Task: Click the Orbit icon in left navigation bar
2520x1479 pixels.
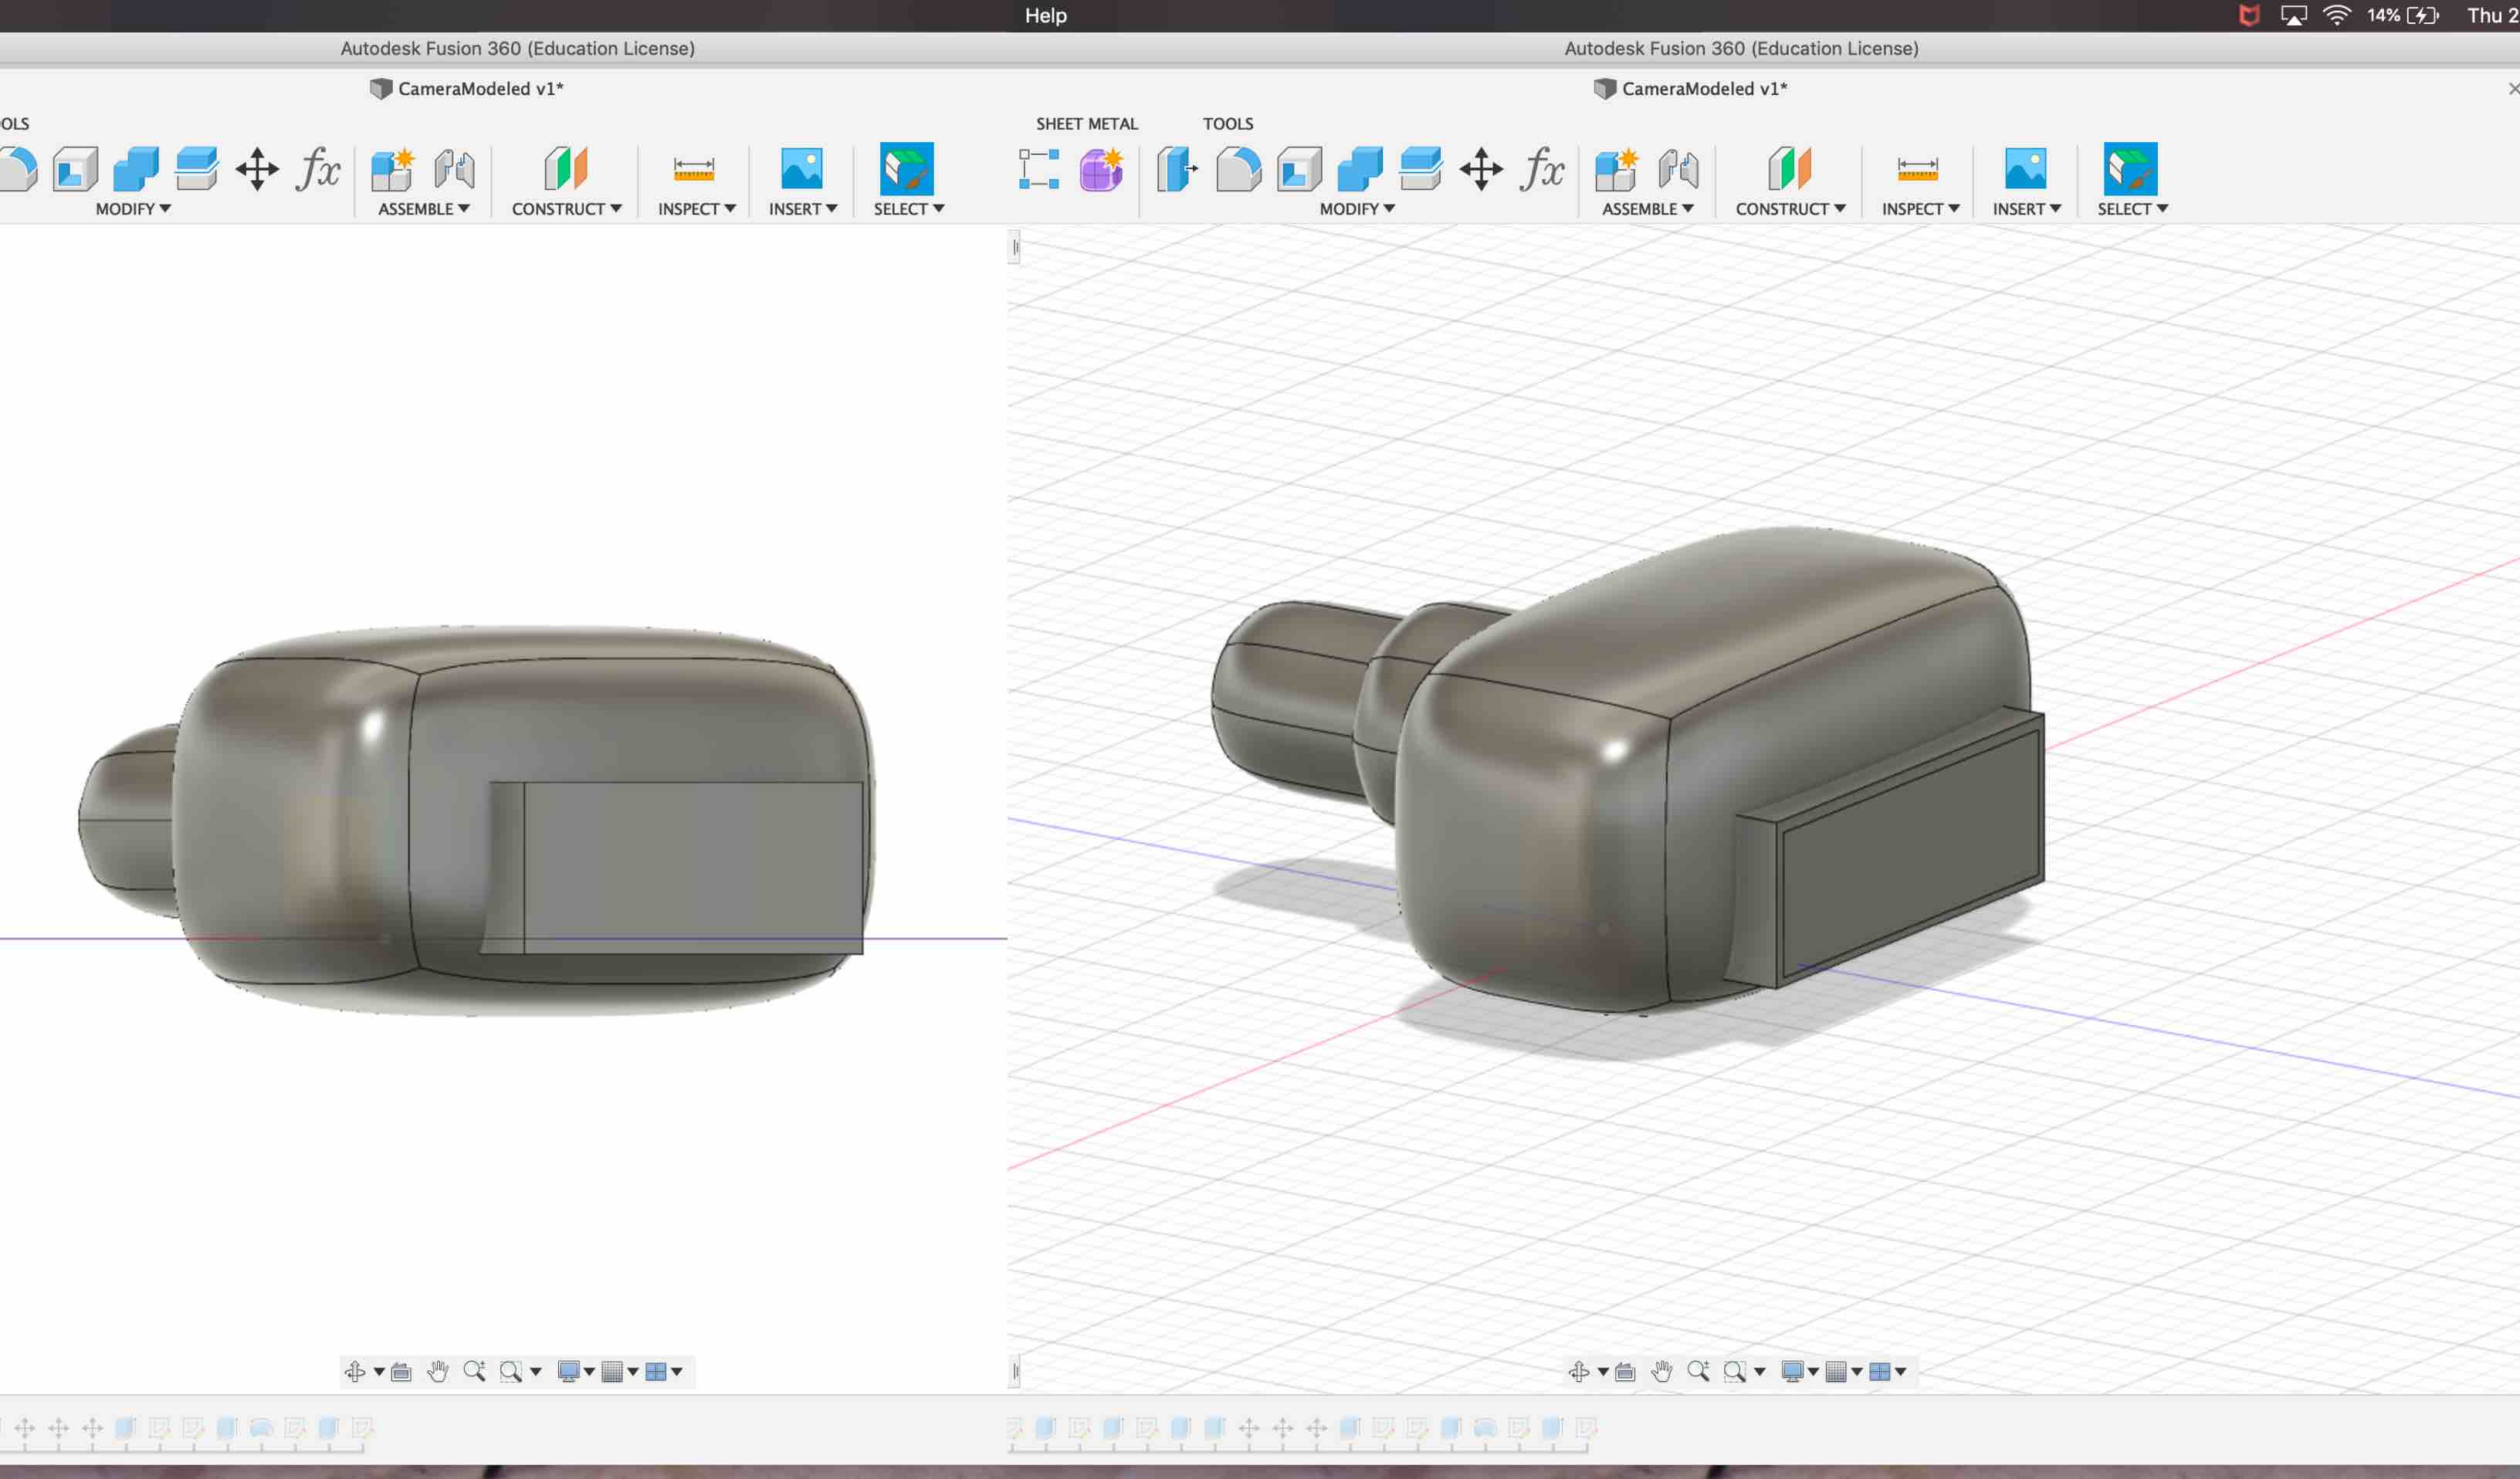Action: pos(354,1371)
